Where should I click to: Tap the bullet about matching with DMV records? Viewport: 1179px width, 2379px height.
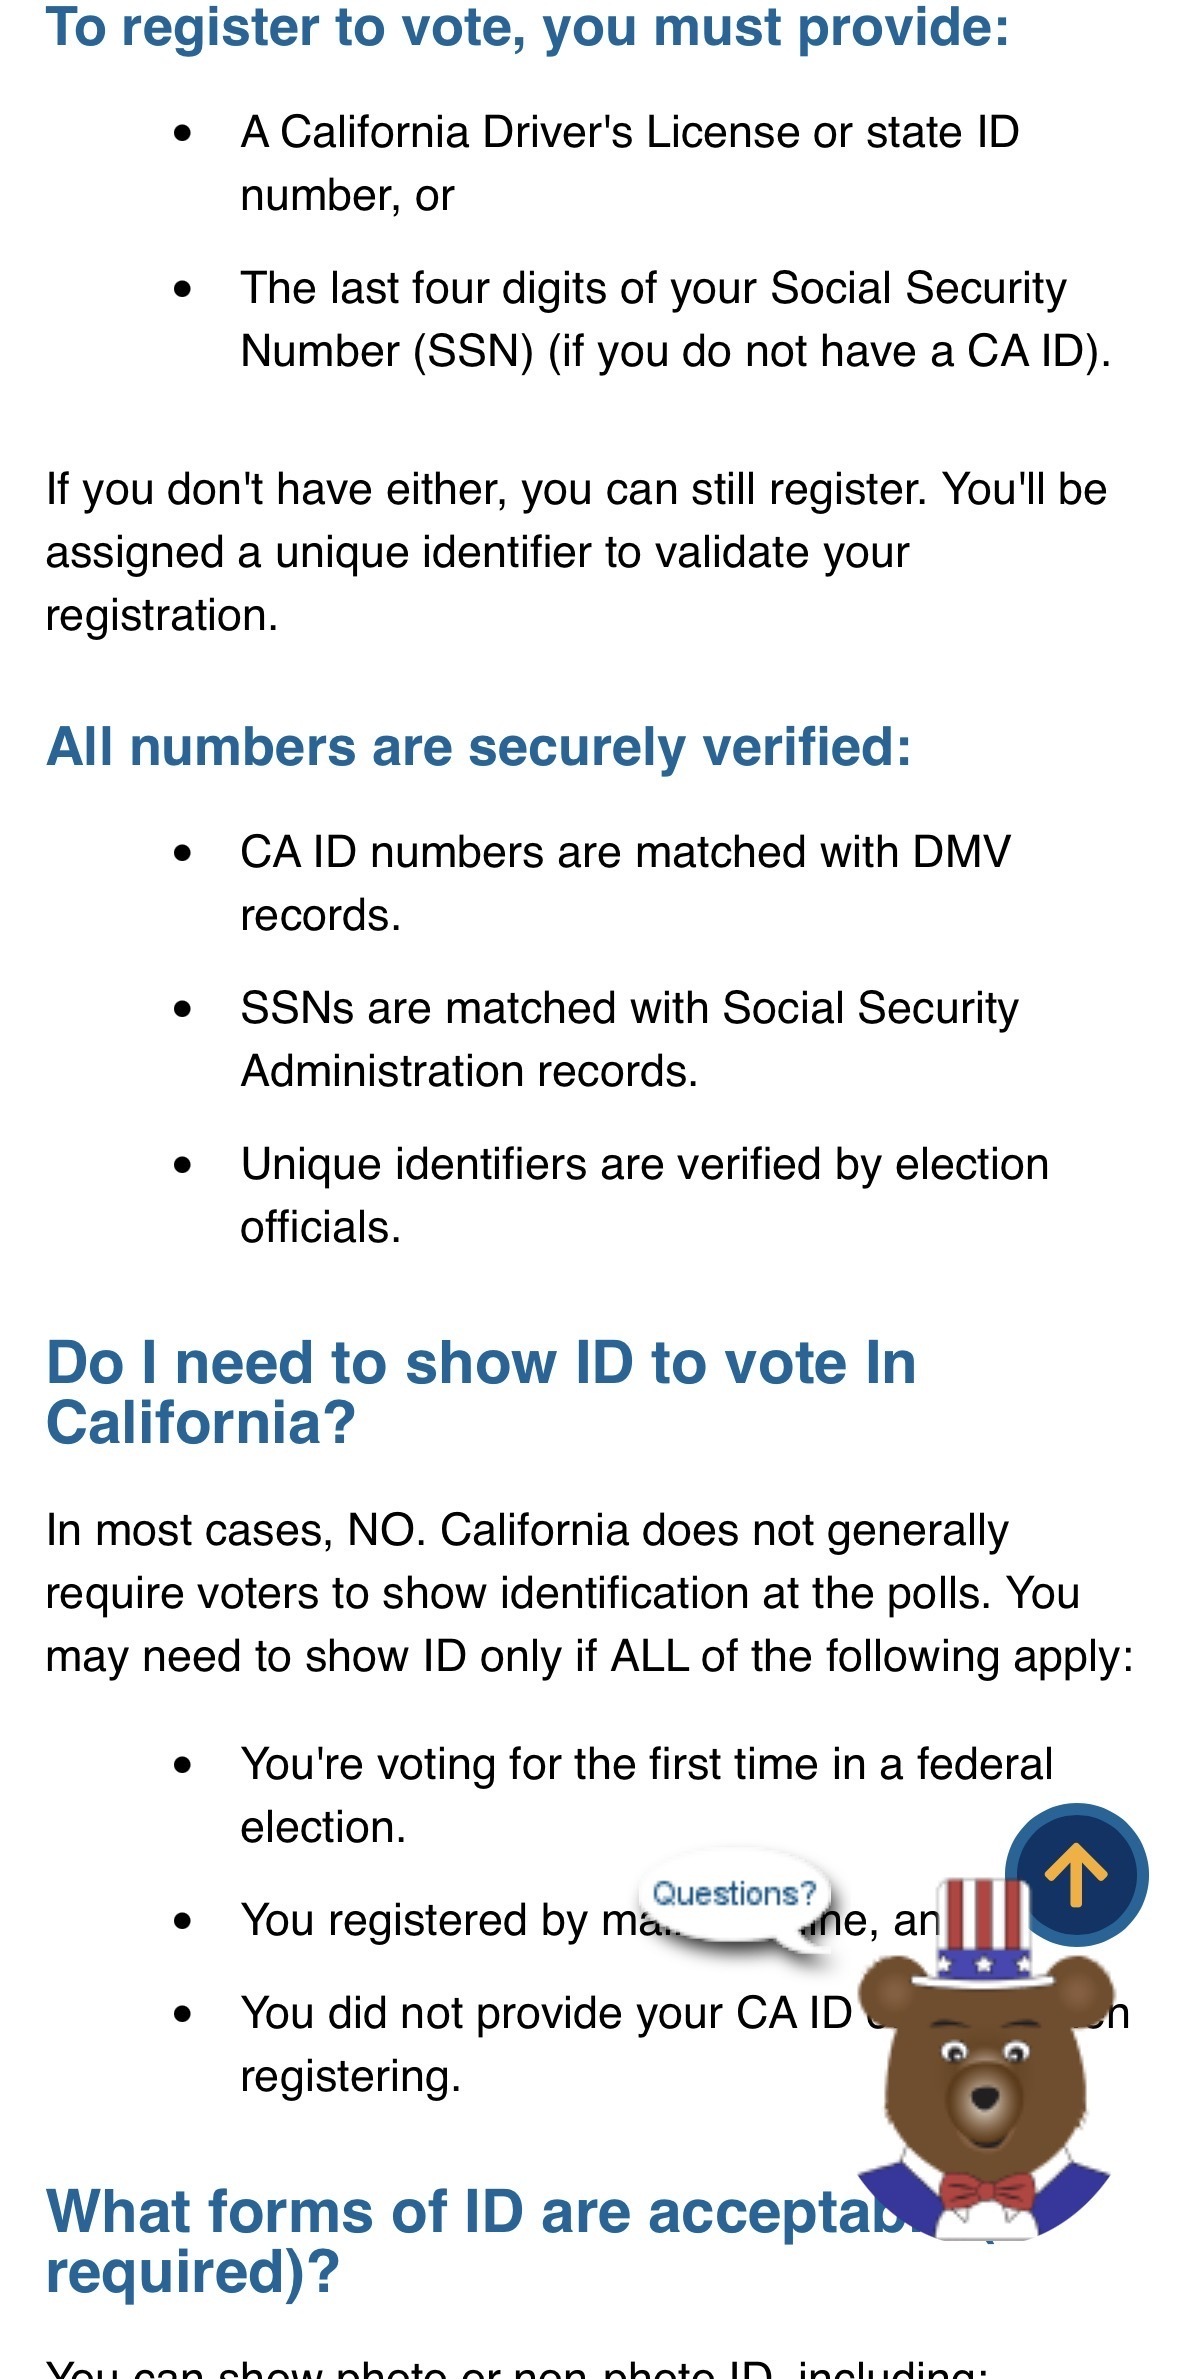point(625,883)
